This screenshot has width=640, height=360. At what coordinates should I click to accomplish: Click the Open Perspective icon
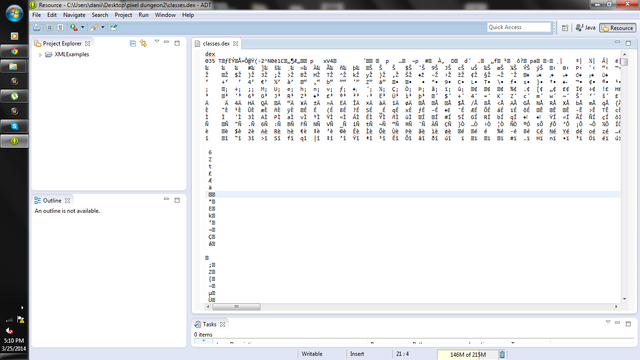point(565,28)
